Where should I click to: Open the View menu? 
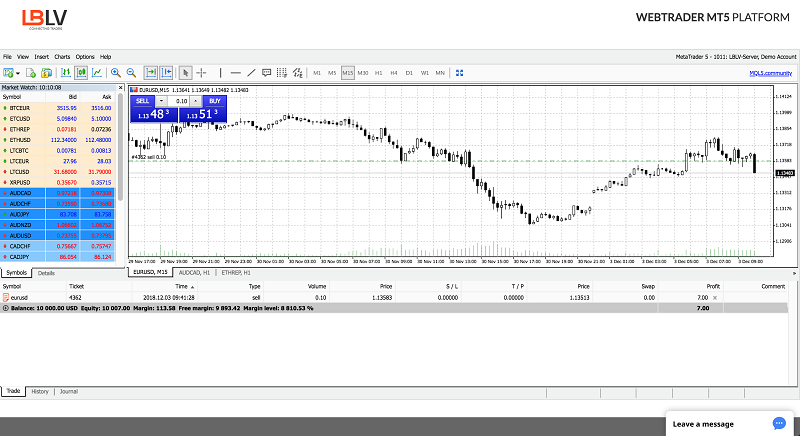tap(23, 57)
